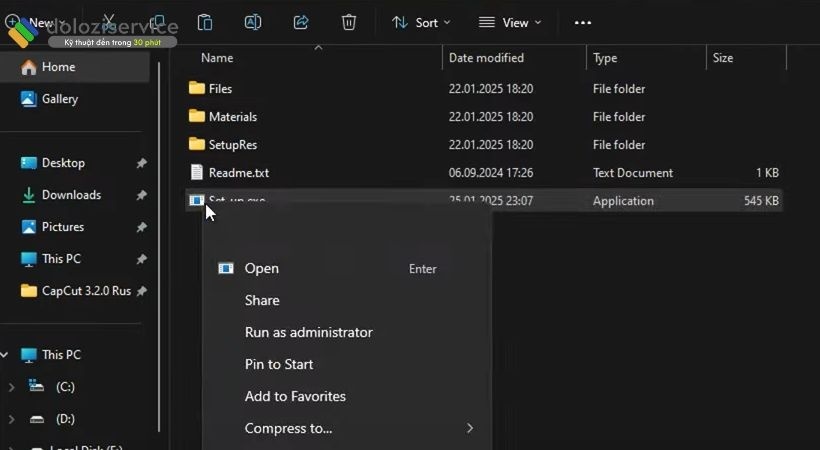Sort by the Type column header
The width and height of the screenshot is (820, 450).
(605, 58)
